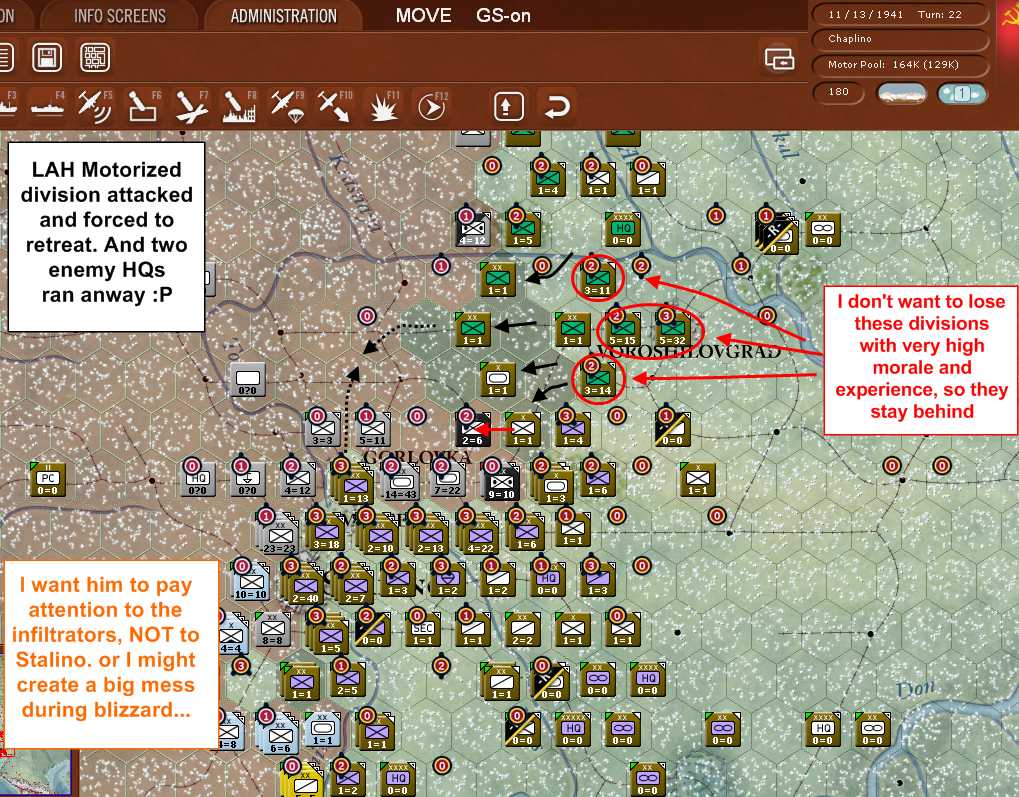1019x797 pixels.
Task: Select the purple 4=22 unit stack
Action: [480, 534]
